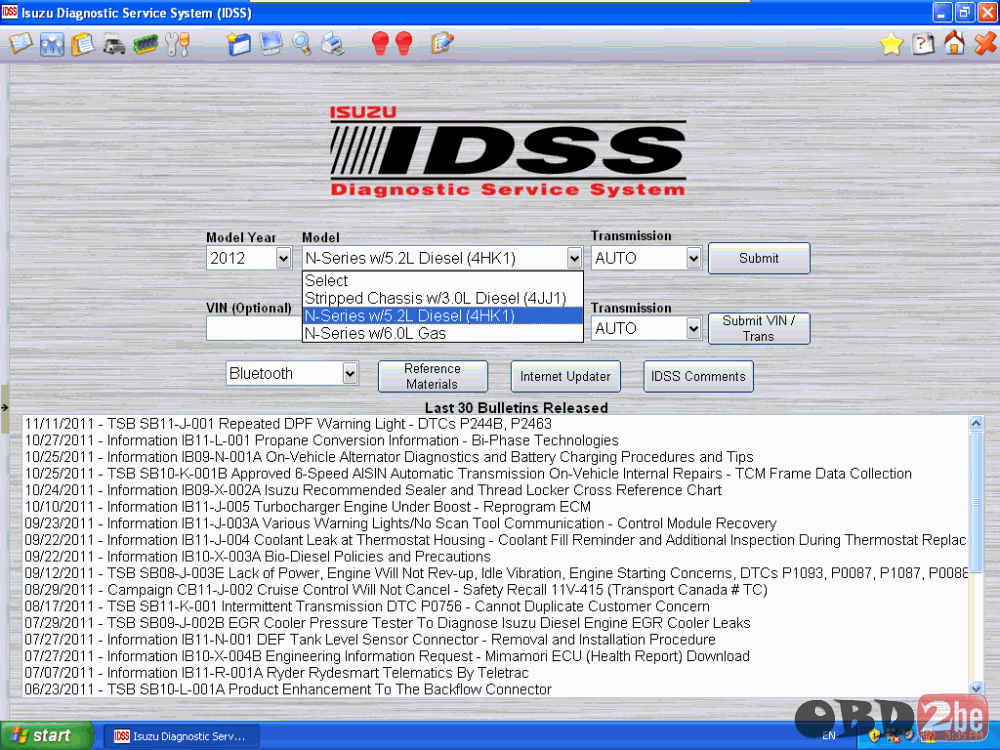Open bulletin IB11-J-003A Various Warning Lights
The image size is (1000, 750).
coord(401,524)
